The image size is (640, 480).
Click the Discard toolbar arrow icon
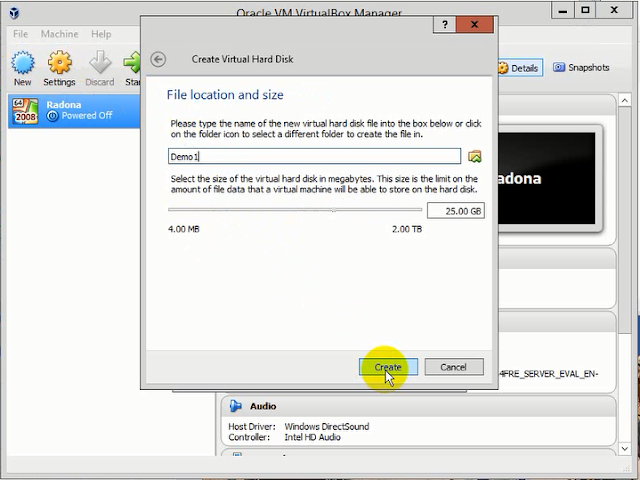[x=100, y=63]
